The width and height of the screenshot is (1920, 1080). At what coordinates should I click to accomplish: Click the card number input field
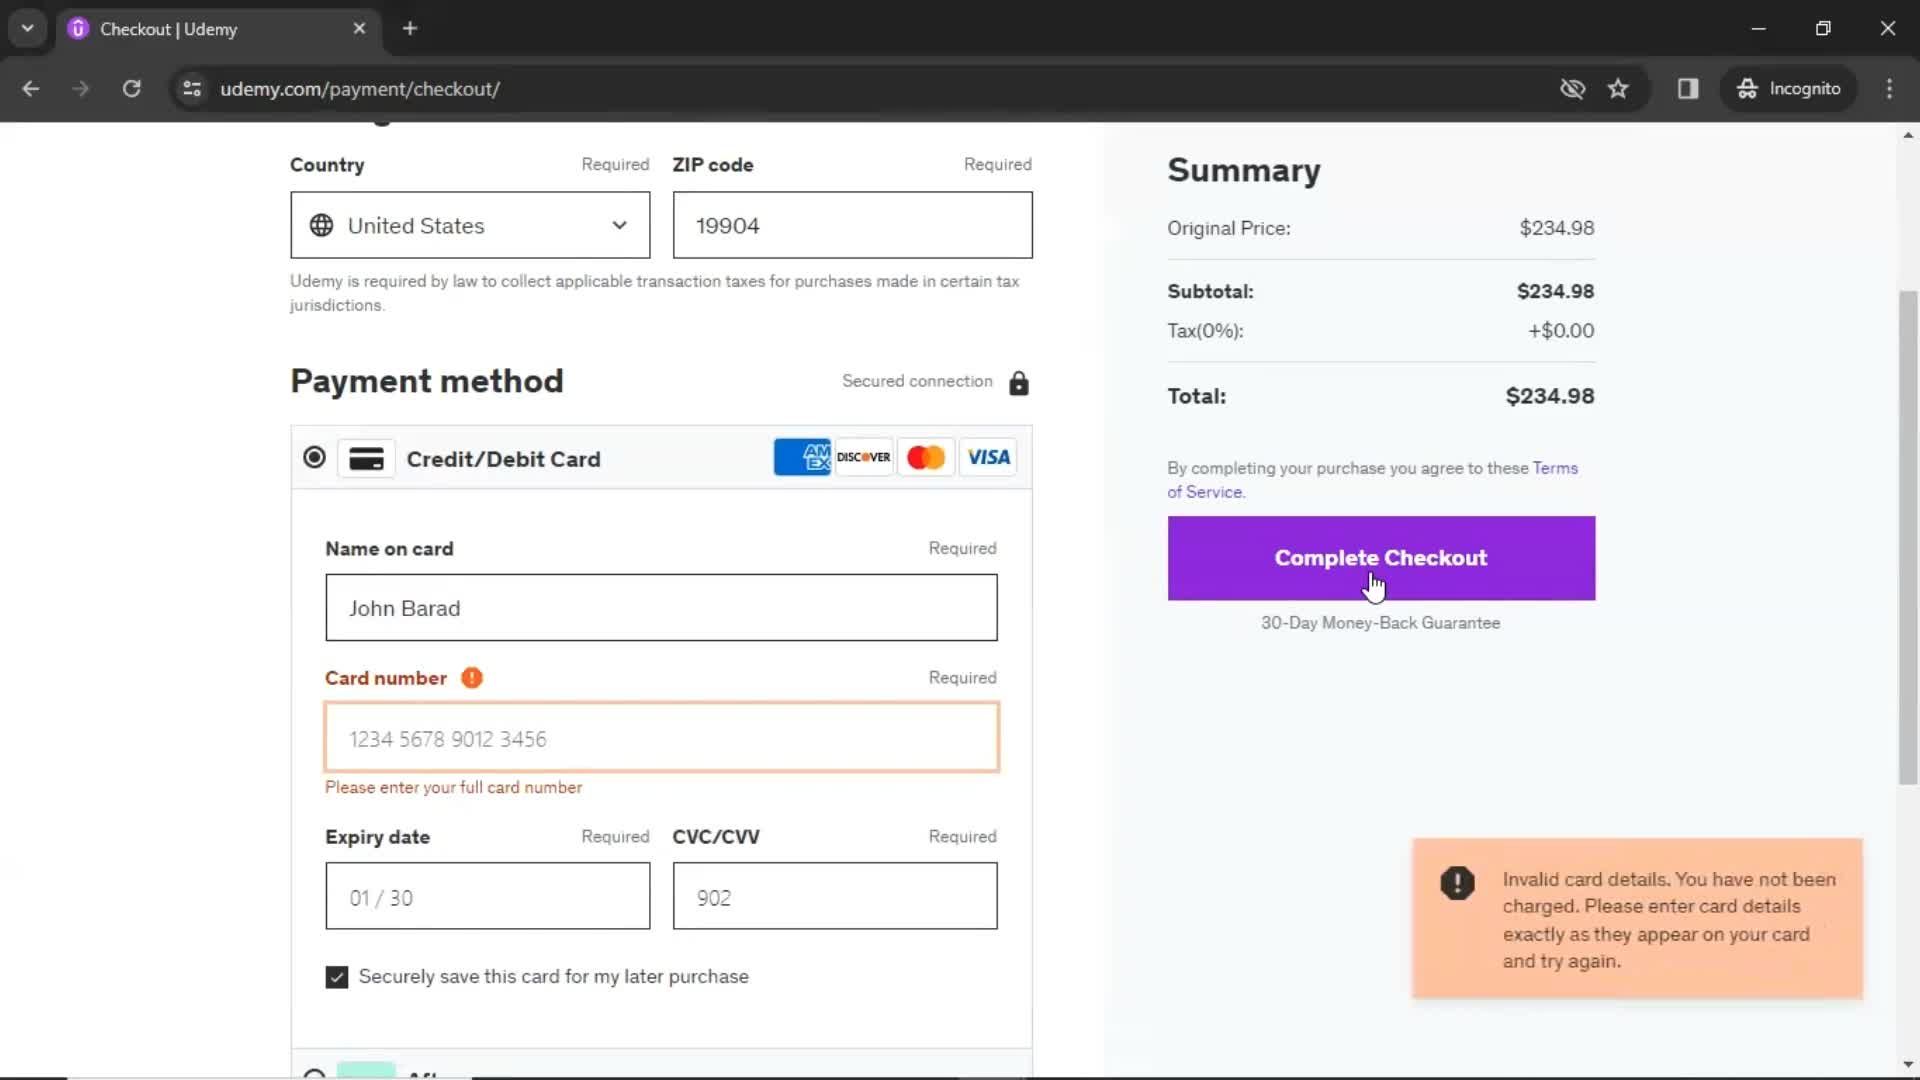point(661,738)
